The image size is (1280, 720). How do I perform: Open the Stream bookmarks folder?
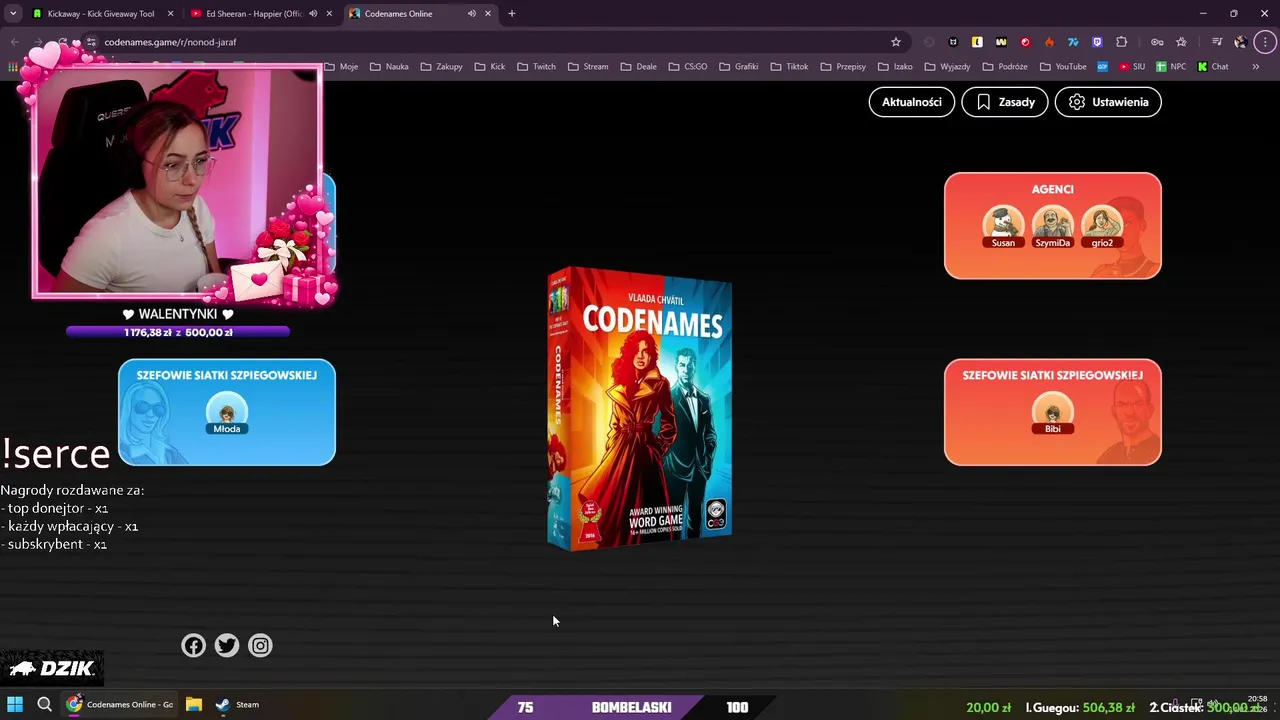coord(587,67)
